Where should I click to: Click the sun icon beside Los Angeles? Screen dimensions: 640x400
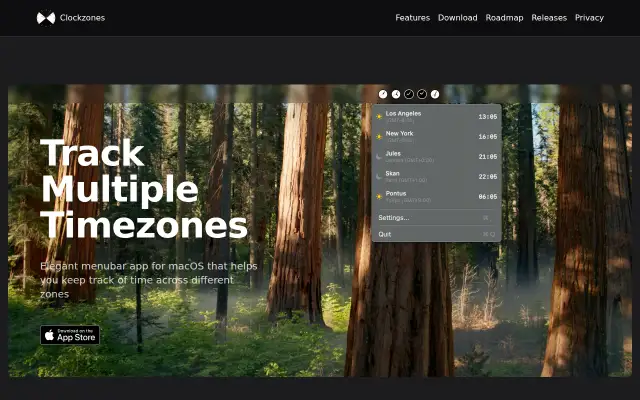click(x=379, y=117)
